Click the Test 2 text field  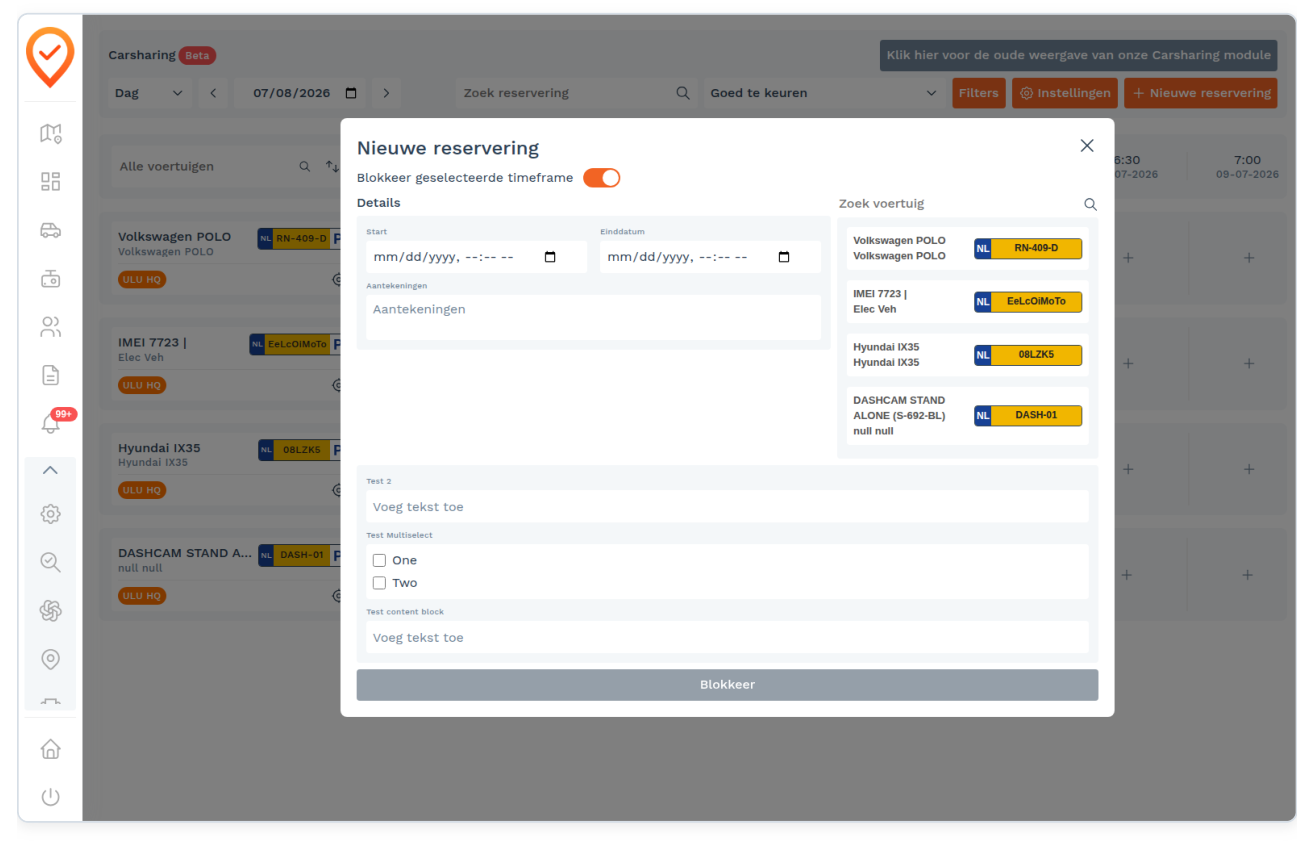pos(727,507)
